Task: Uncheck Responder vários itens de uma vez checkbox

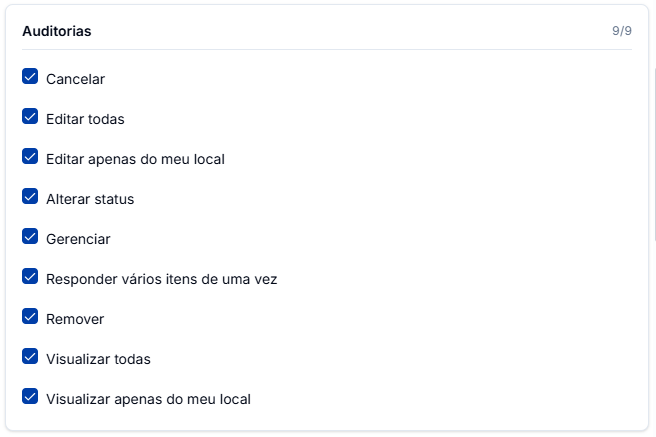Action: click(x=30, y=276)
